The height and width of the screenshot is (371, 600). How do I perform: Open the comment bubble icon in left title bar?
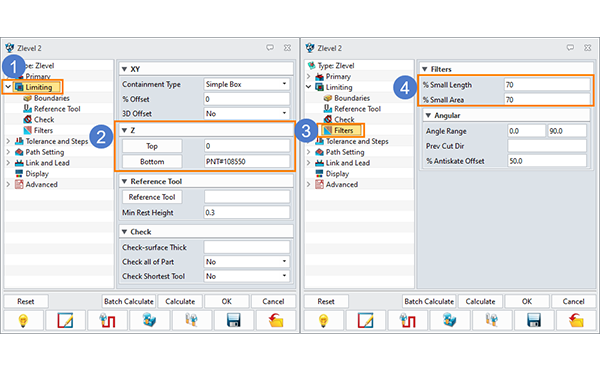point(270,48)
